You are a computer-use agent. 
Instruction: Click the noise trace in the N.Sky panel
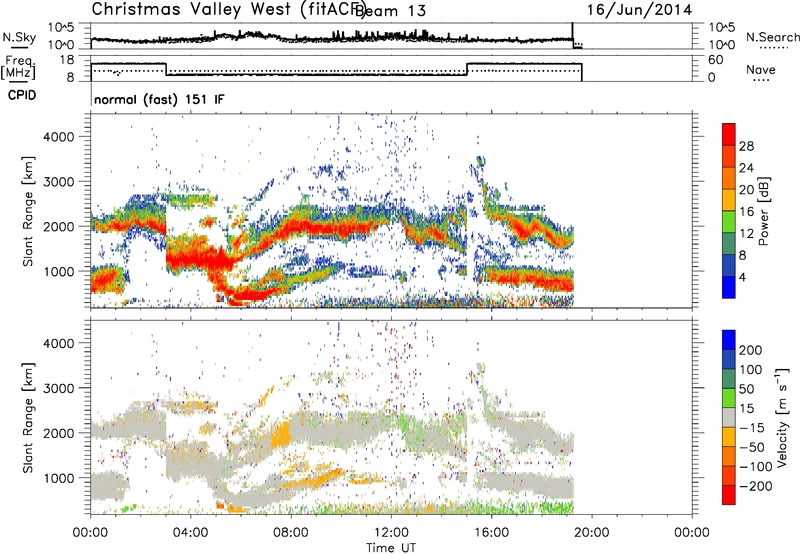click(x=332, y=38)
